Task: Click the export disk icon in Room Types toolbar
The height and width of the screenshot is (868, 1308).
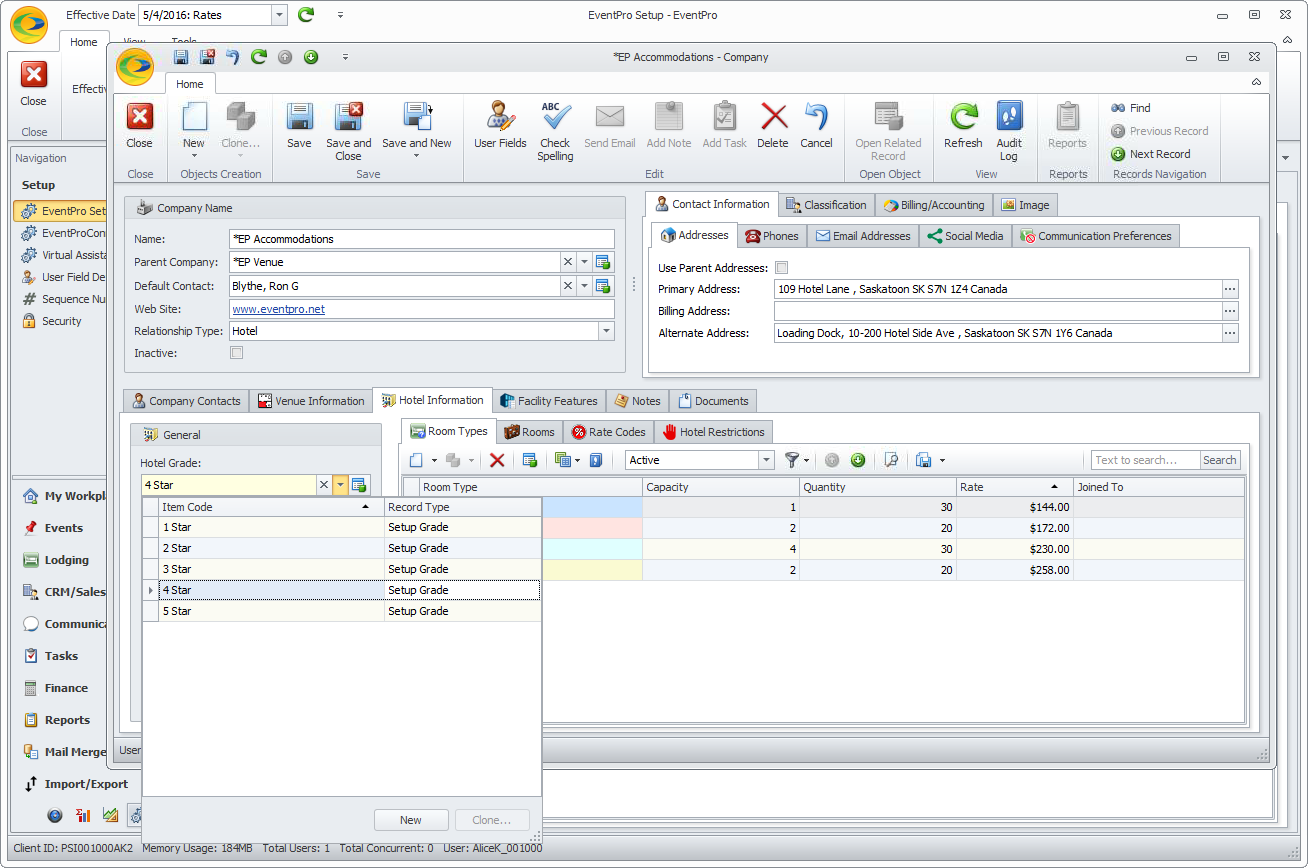Action: (x=923, y=460)
